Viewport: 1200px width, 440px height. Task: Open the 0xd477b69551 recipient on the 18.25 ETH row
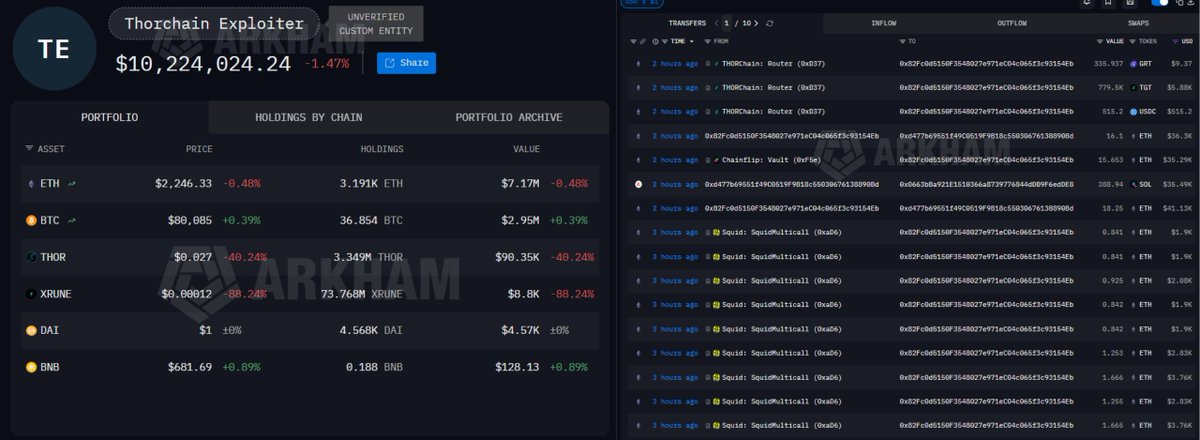pos(987,208)
